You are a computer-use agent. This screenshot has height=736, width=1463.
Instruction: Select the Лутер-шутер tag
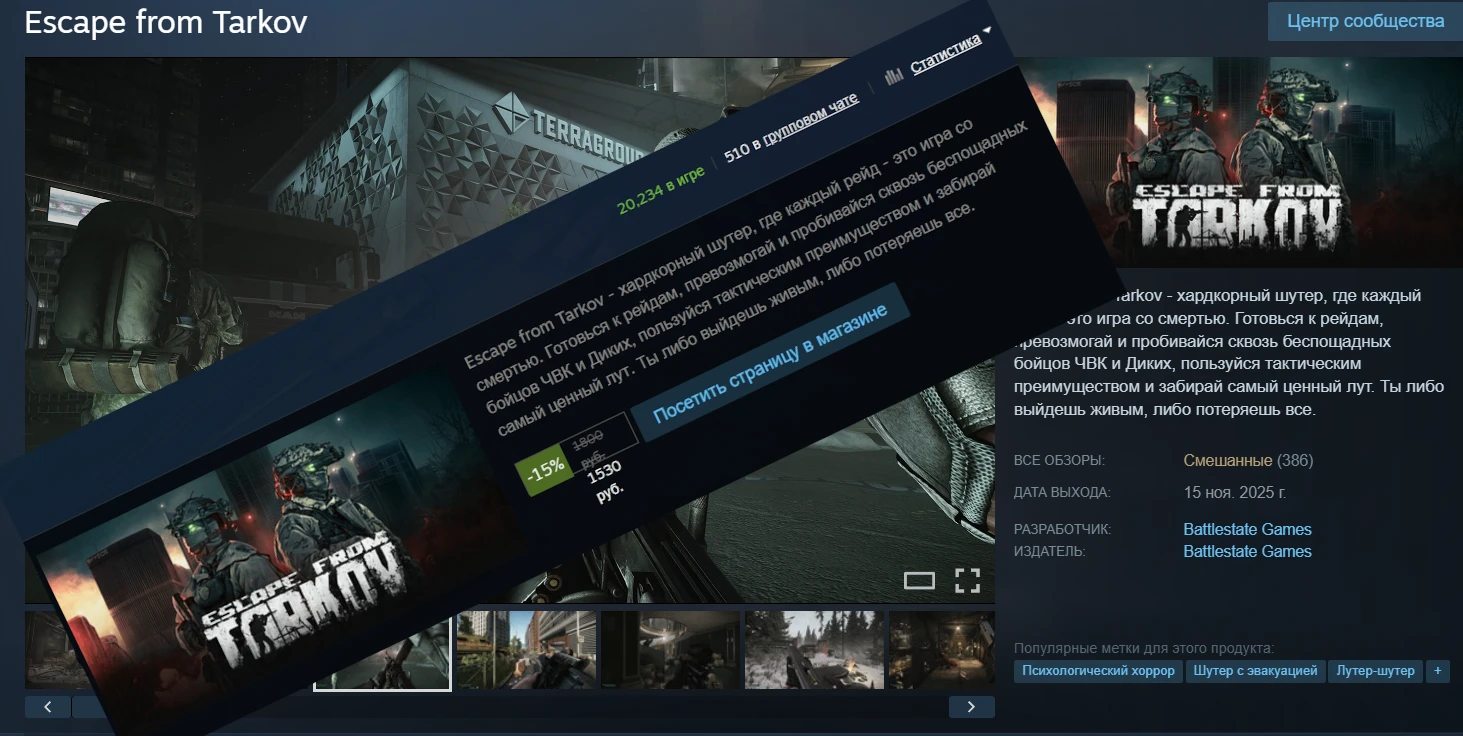coord(1376,671)
